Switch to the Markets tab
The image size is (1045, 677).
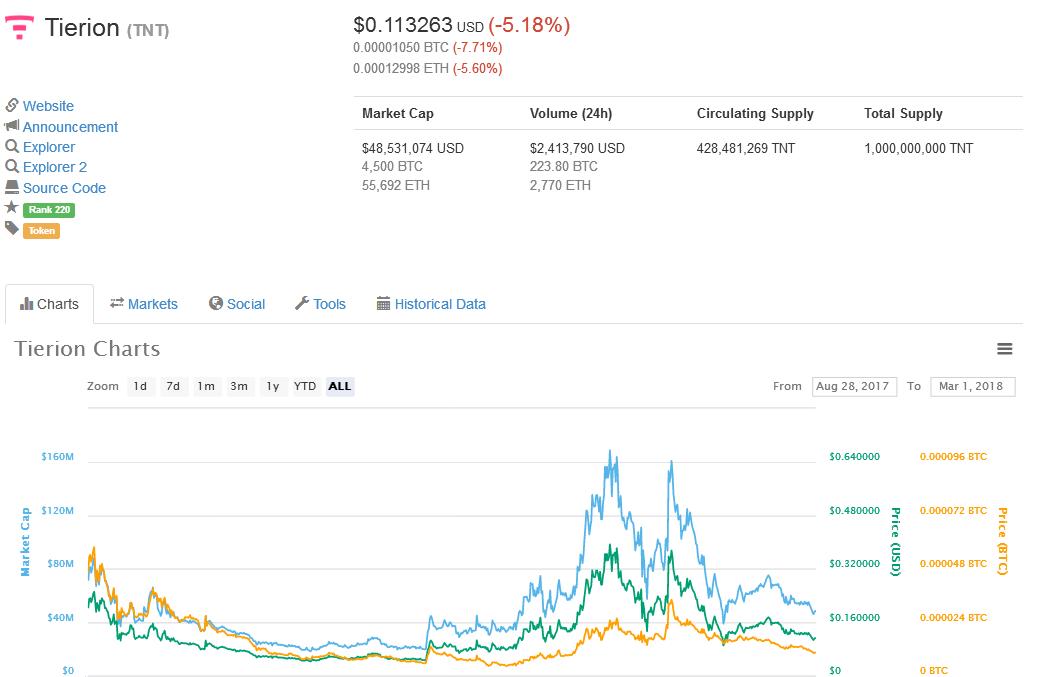pyautogui.click(x=144, y=304)
